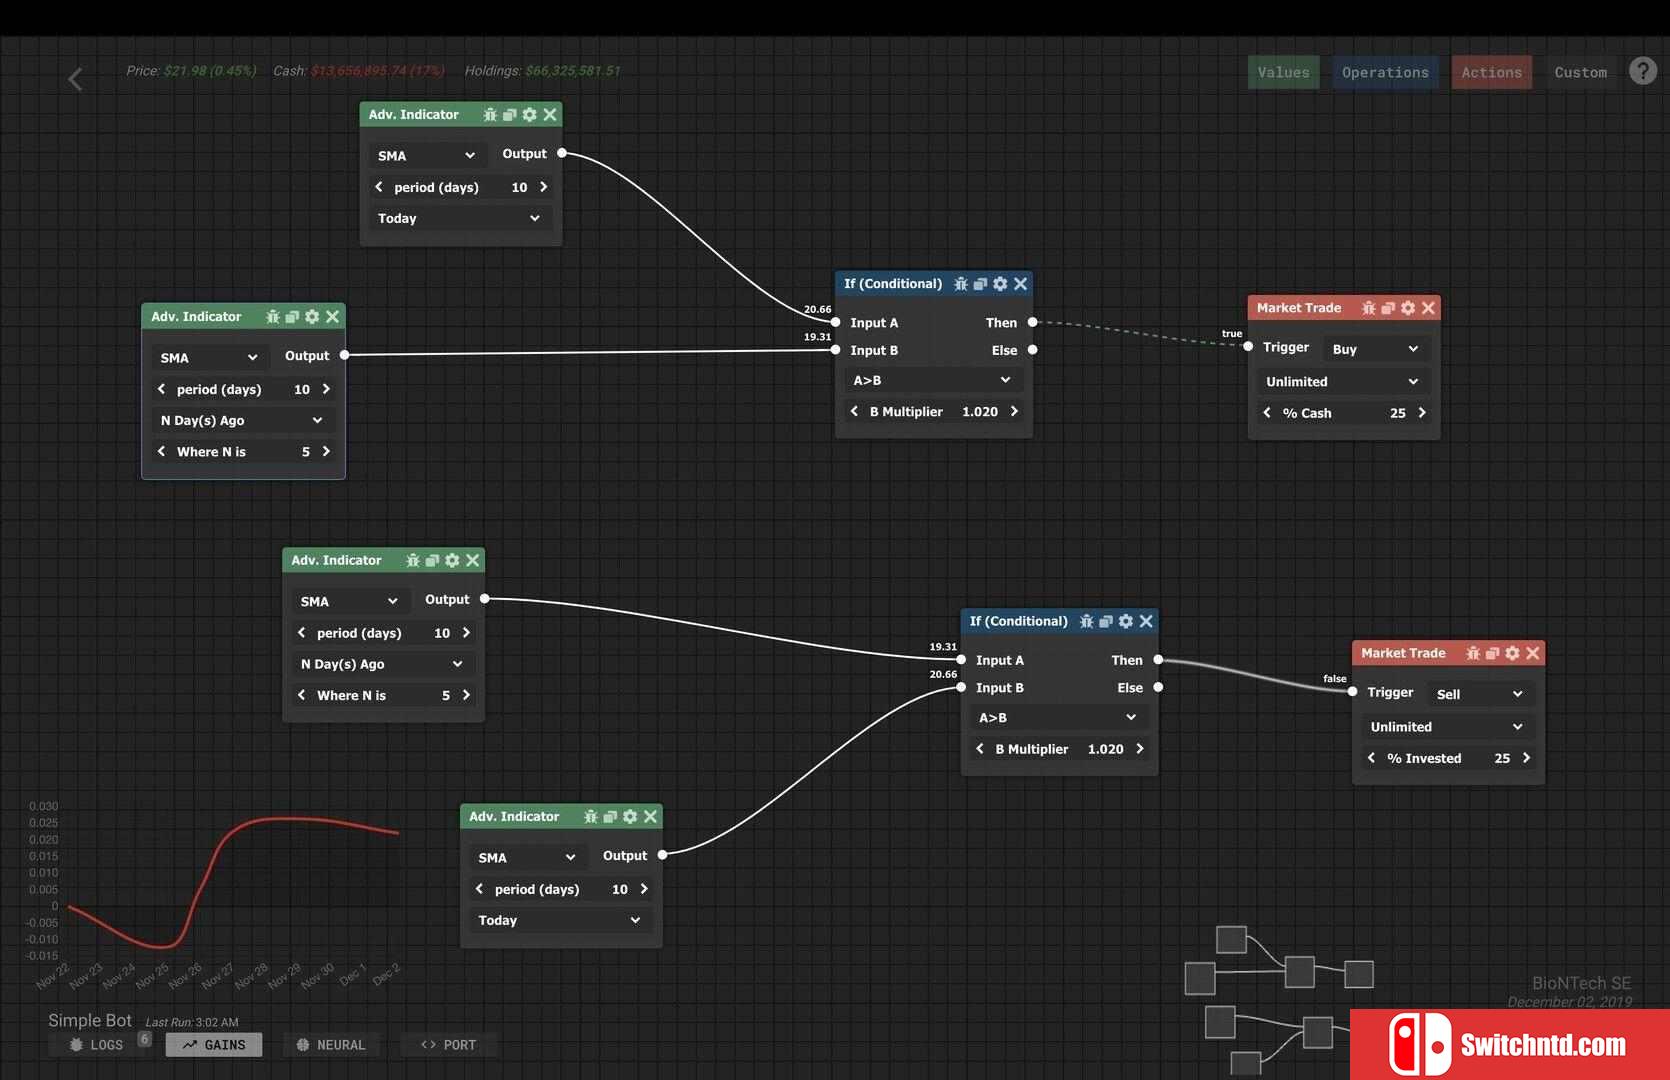Screen dimensions: 1670x1080
Task: Open A>B comparison dropdown in the lower If node
Action: (1058, 717)
